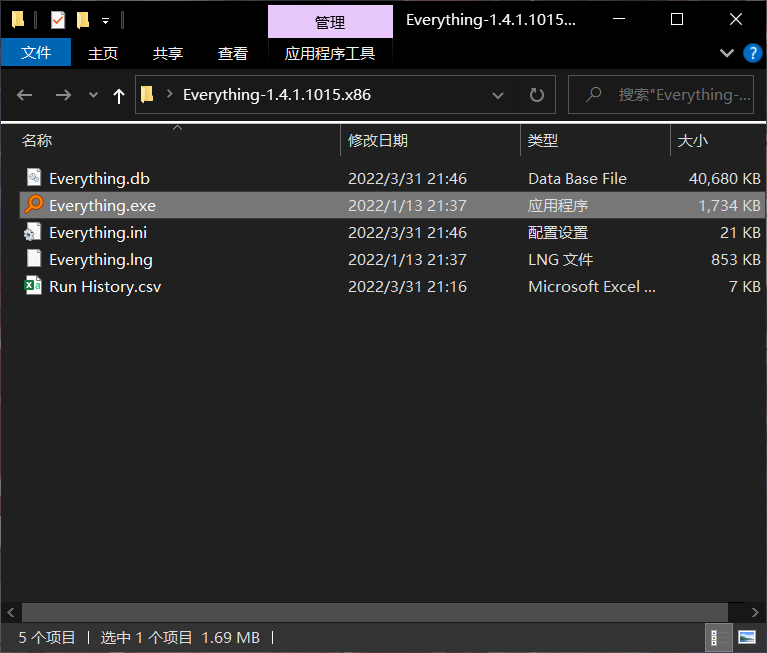Focus the 搜索 Everything search box
The width and height of the screenshot is (767, 653).
coord(661,94)
